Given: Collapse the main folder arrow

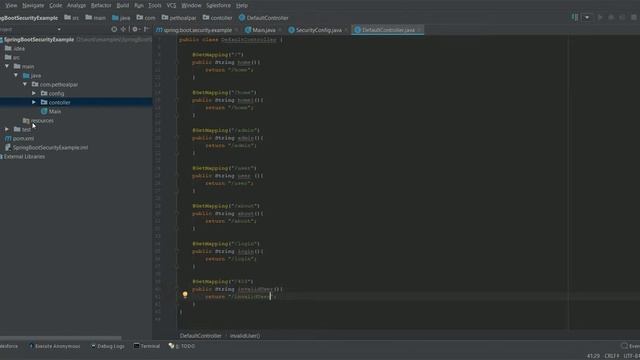Looking at the screenshot, I should coord(7,66).
